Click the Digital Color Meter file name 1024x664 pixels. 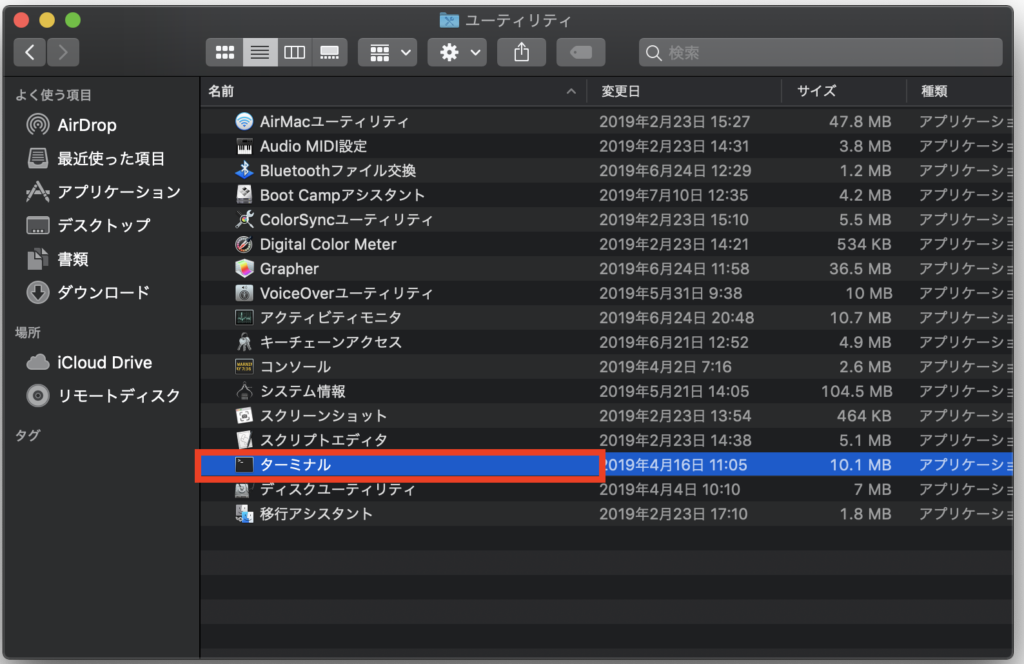[x=328, y=244]
